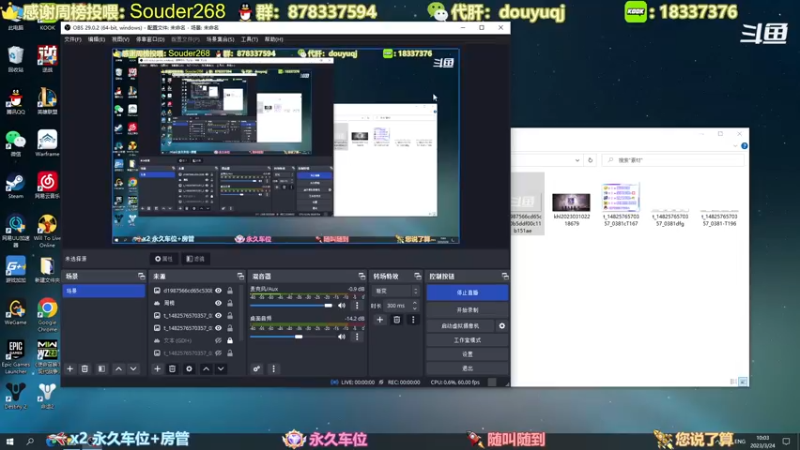
Task: Open source properties gear in the Sources toolbar
Action: pos(189,369)
